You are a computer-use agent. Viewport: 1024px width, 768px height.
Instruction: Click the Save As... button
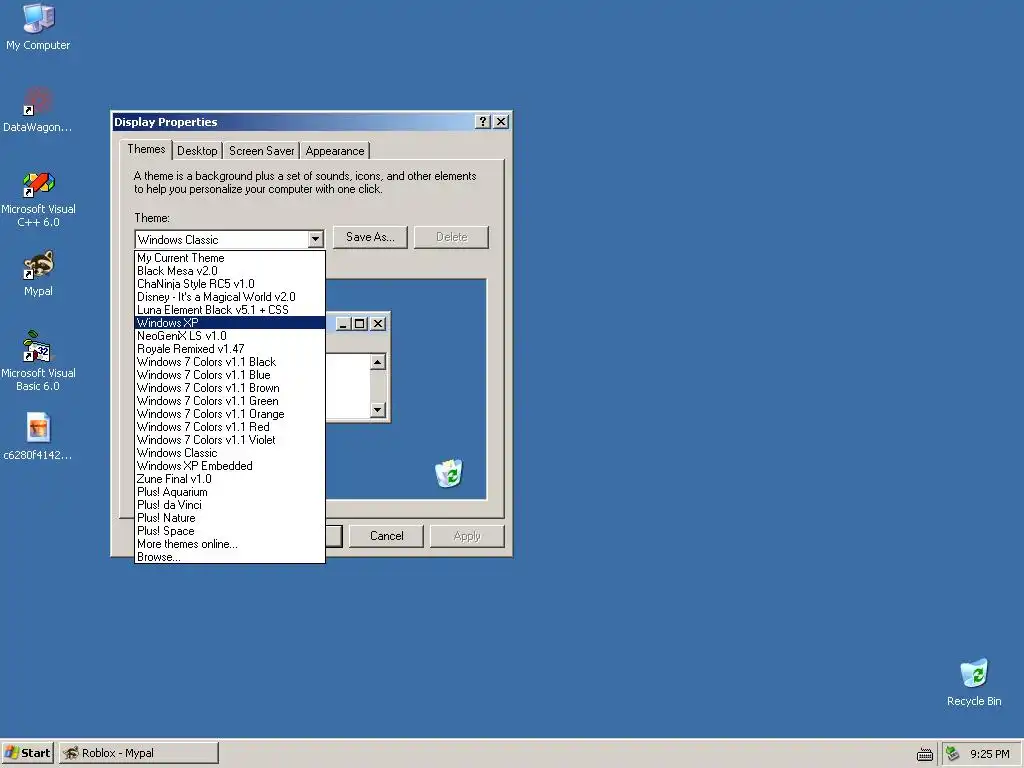coord(370,237)
